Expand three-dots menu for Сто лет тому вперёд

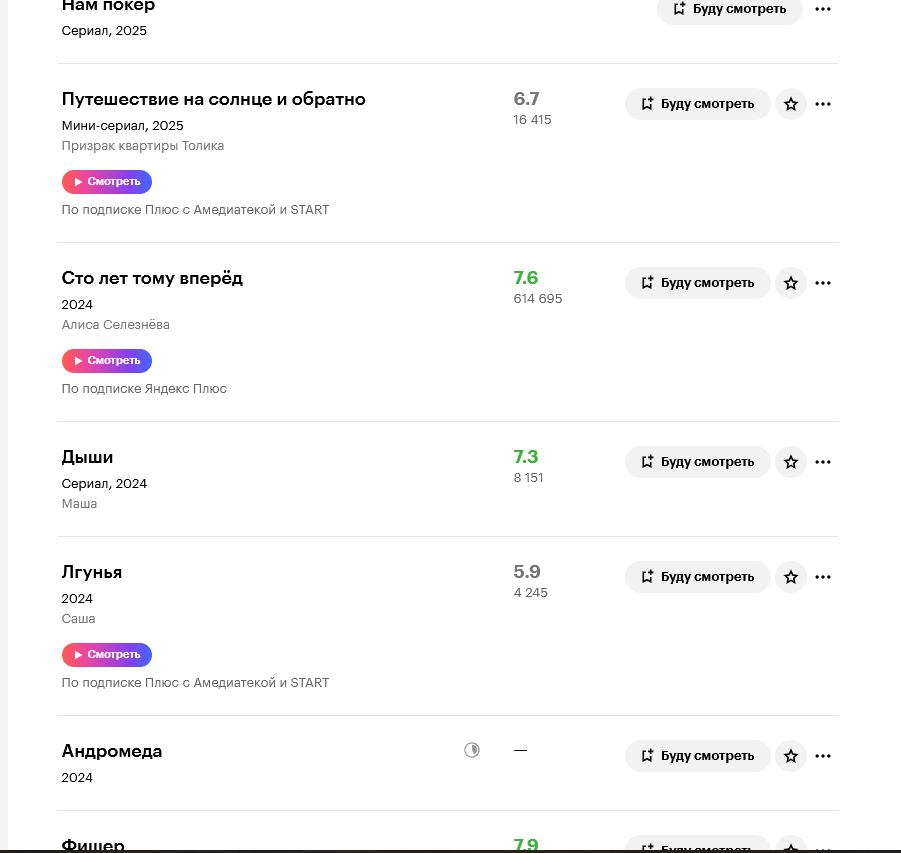click(823, 283)
